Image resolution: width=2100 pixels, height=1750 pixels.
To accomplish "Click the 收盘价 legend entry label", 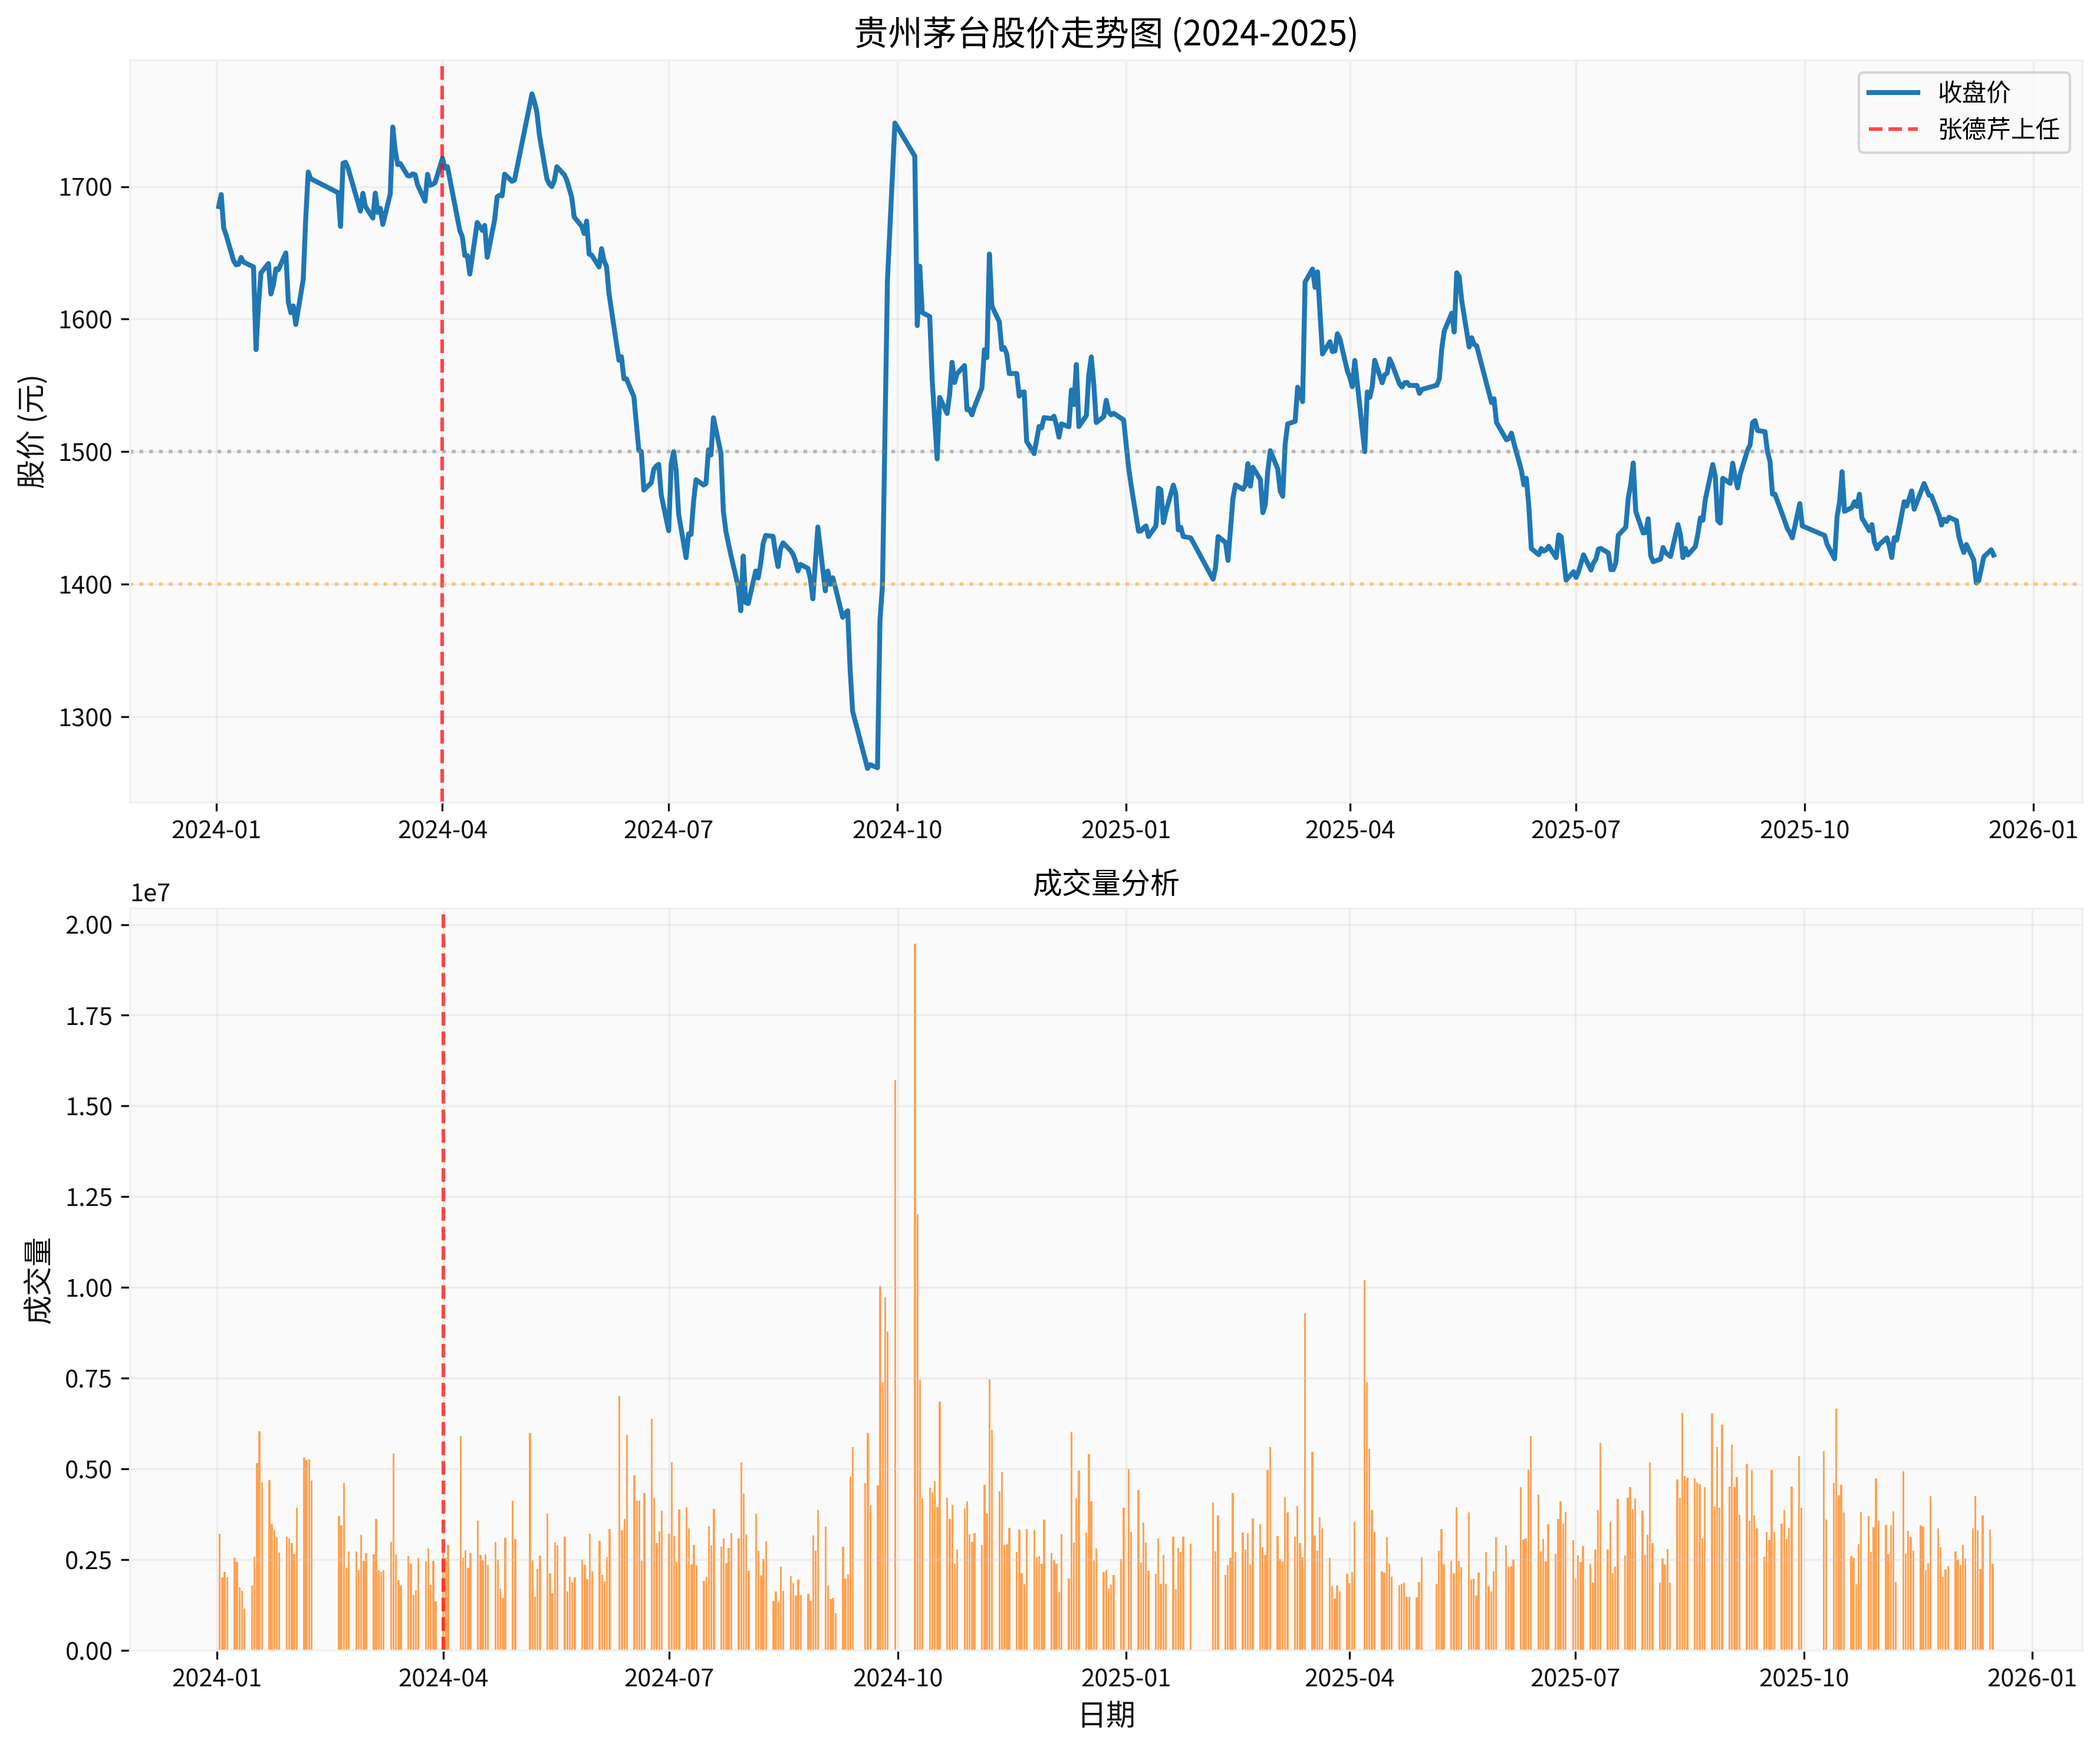I will point(1973,92).
